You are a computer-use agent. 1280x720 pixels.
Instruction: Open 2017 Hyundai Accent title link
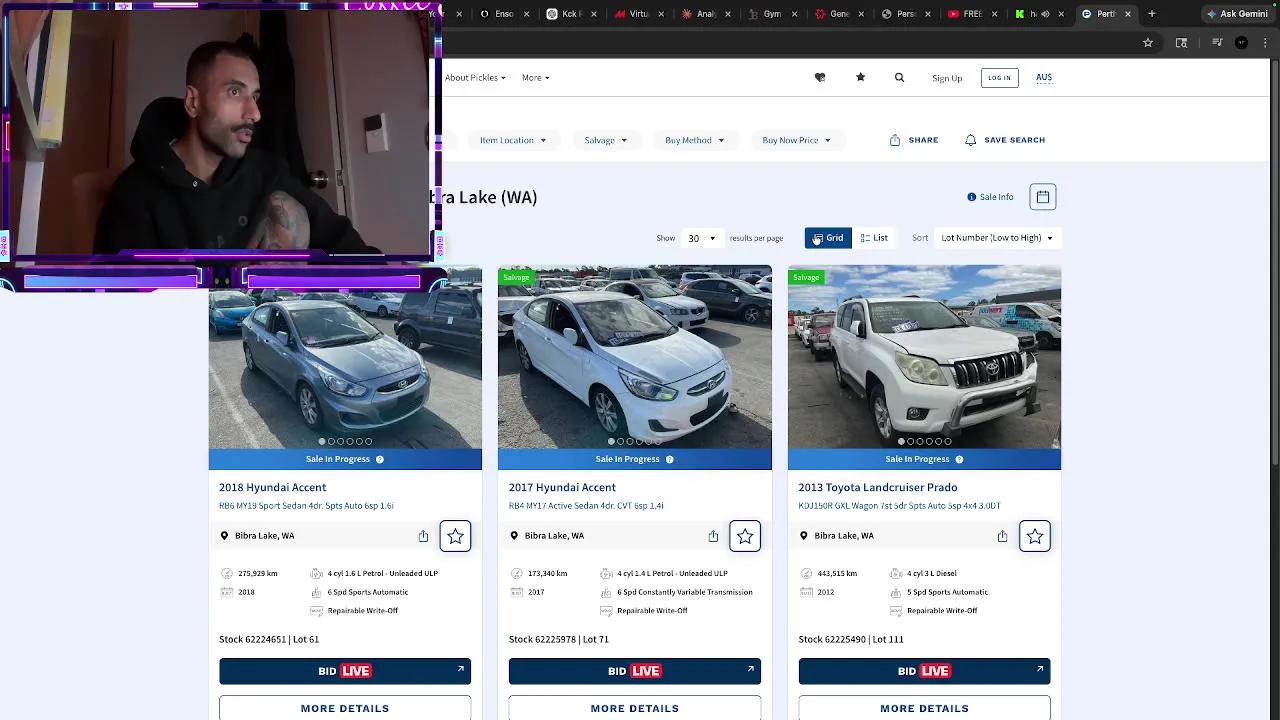(x=562, y=487)
